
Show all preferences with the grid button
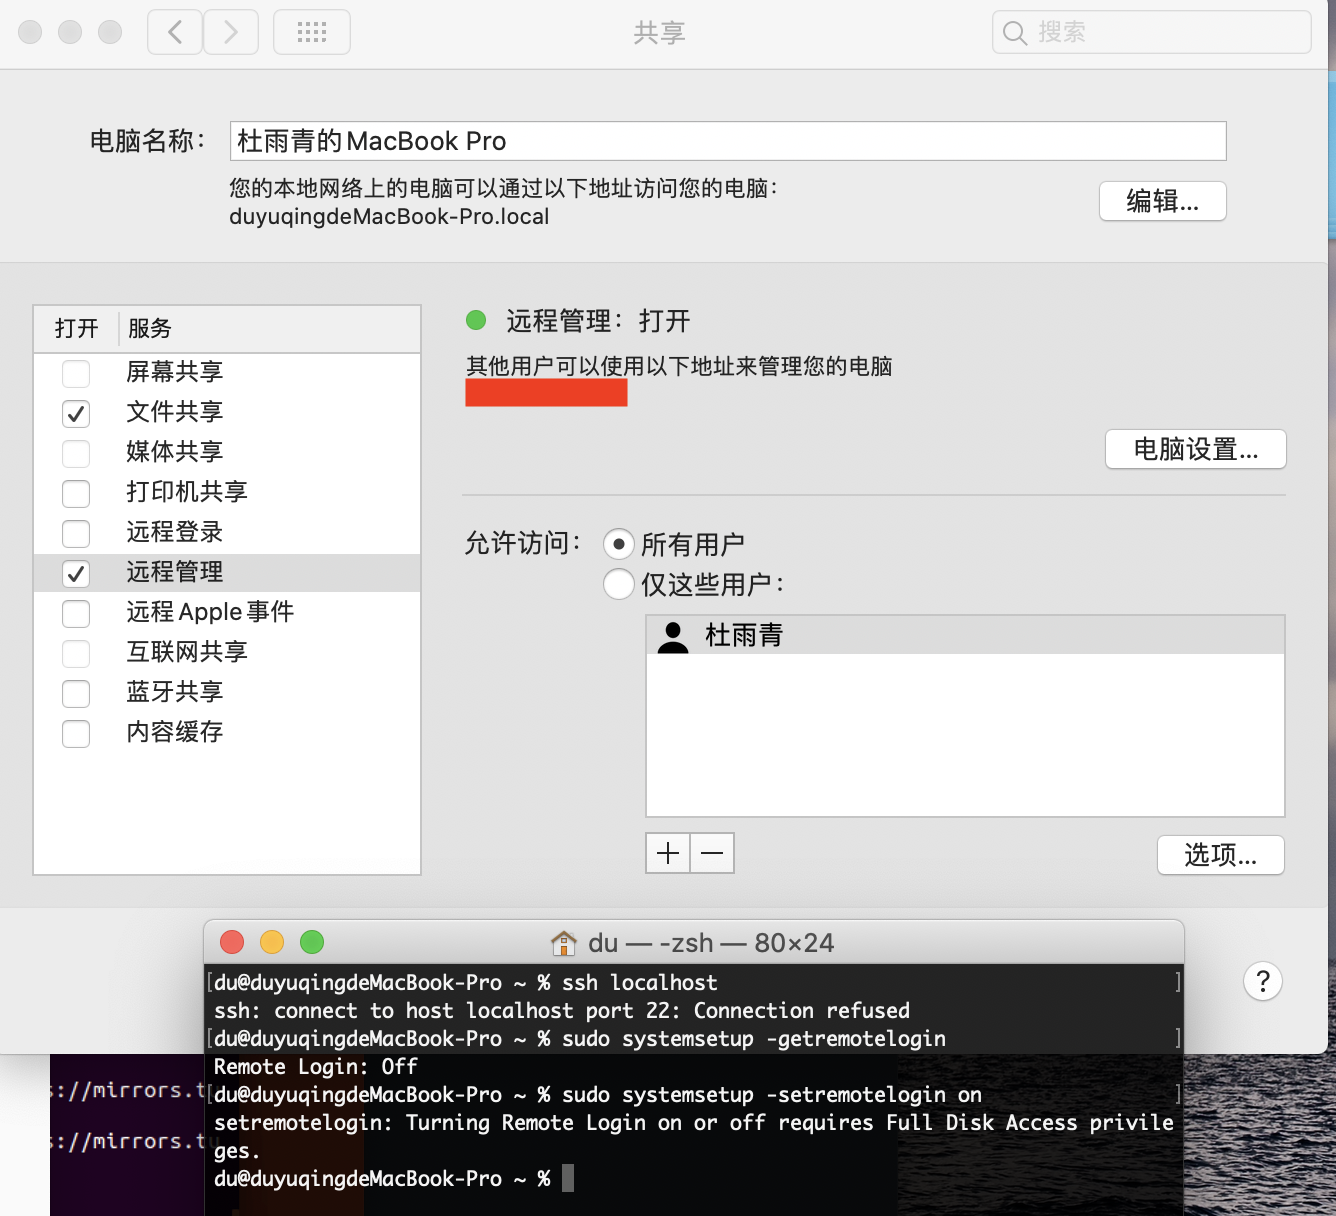[312, 32]
